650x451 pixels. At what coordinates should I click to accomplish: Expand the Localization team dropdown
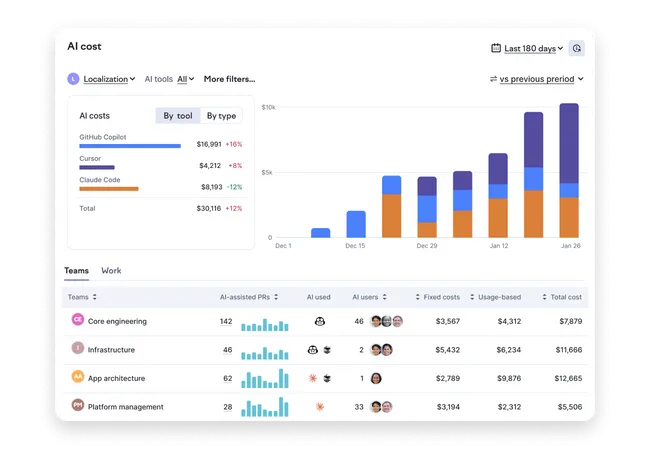109,79
